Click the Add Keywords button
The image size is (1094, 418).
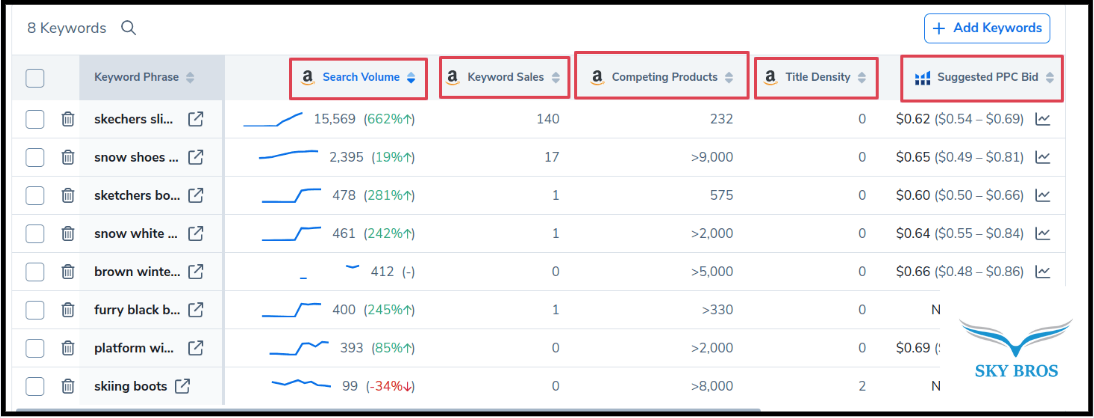(987, 28)
